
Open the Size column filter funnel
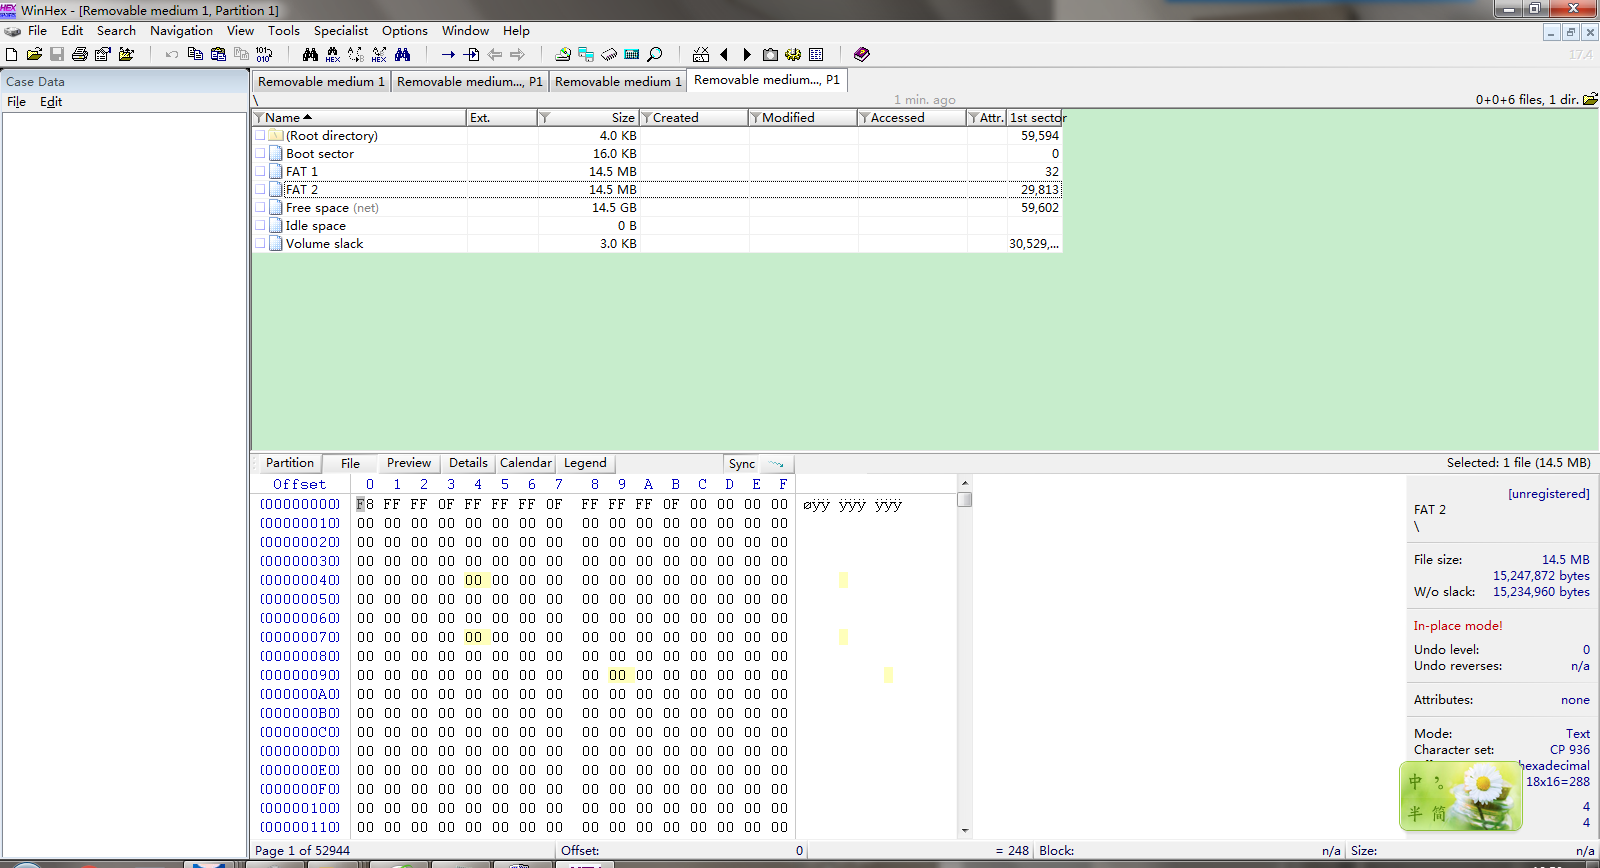[x=545, y=117]
